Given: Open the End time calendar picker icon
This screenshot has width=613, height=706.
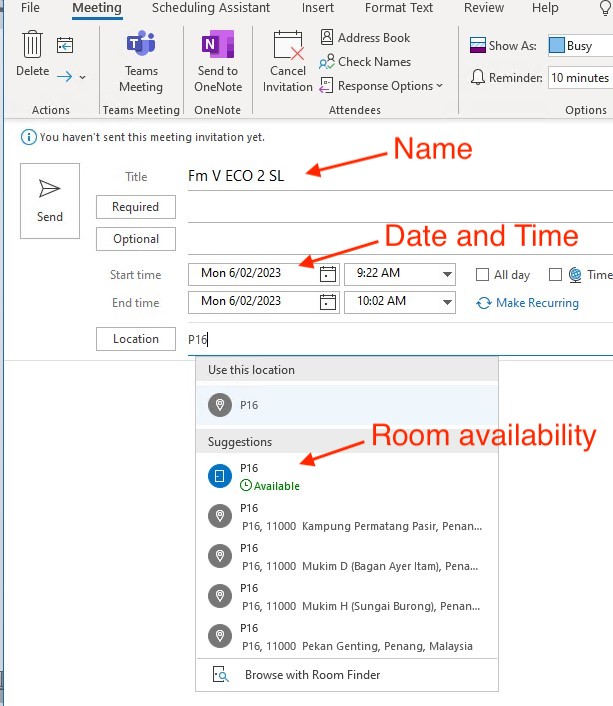Looking at the screenshot, I should click(328, 302).
